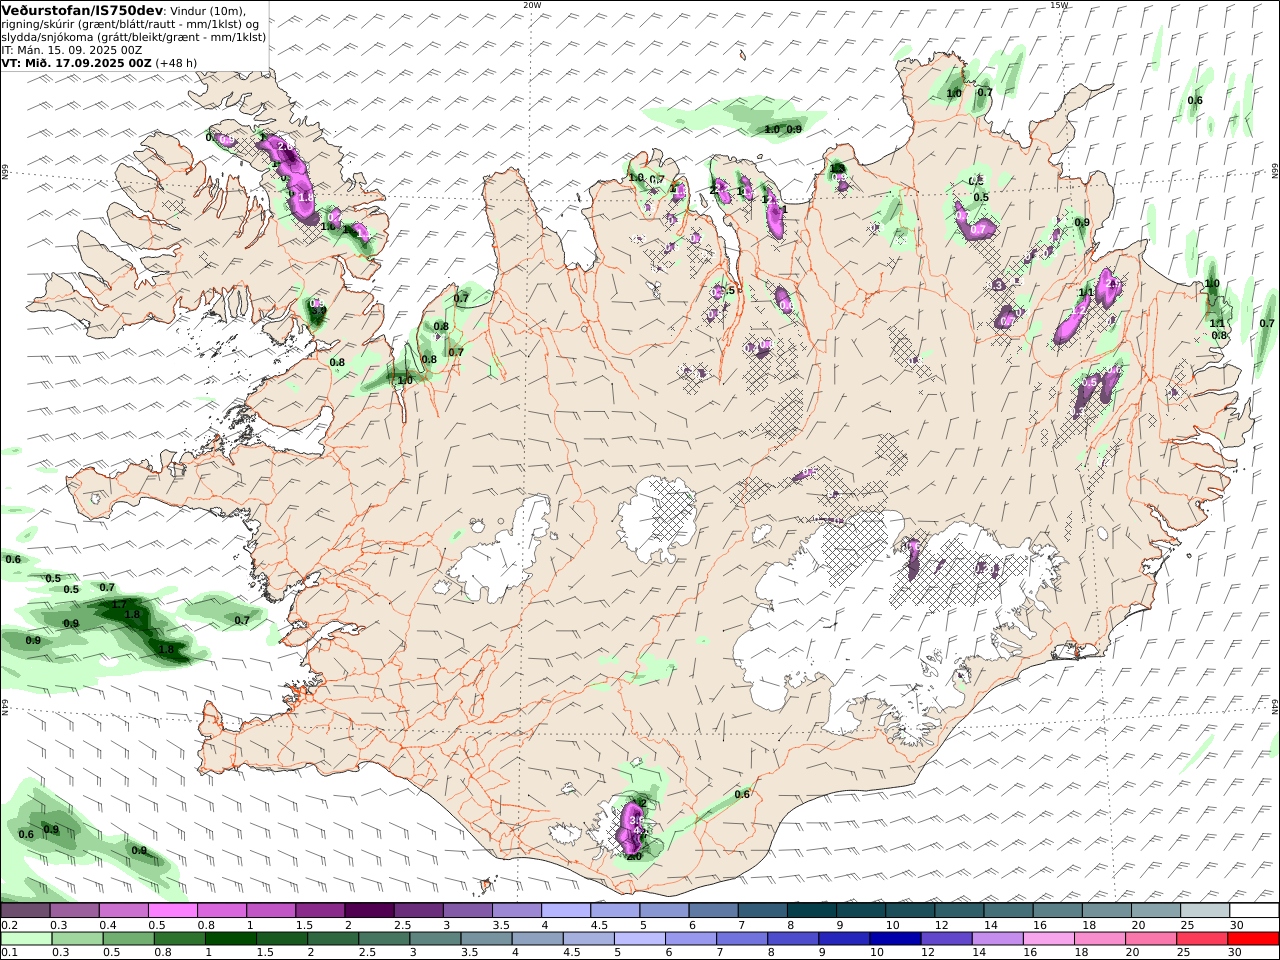Viewport: 1280px width, 960px height.
Task: Pick the 1–1.5 magenta sleet/snow legend swatch
Action: click(271, 910)
